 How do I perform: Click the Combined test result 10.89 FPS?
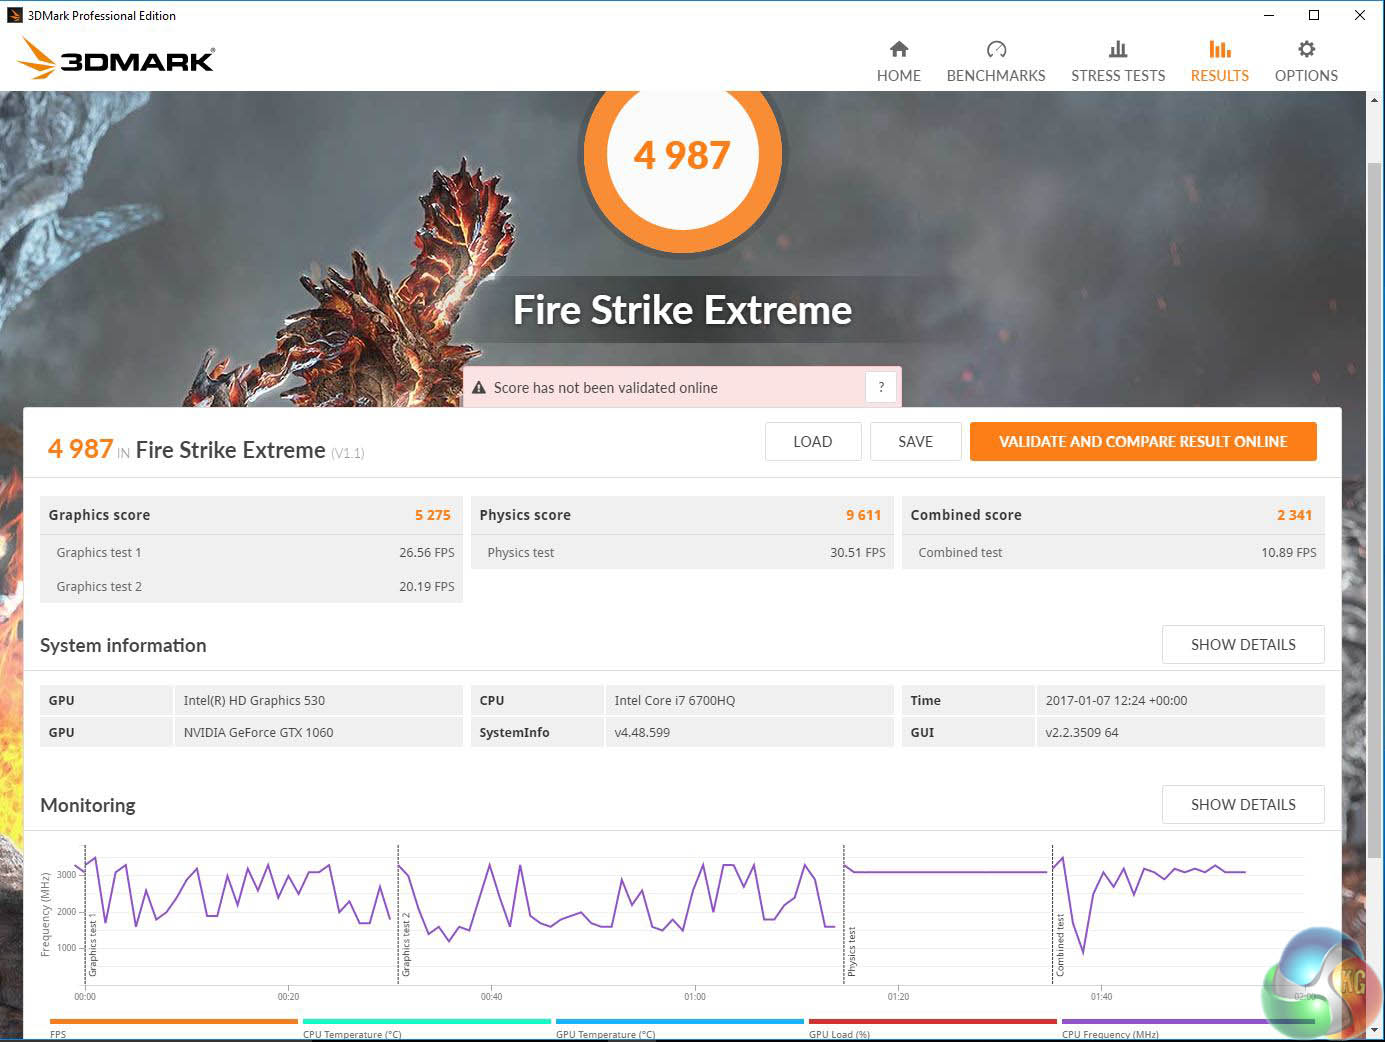[1289, 552]
